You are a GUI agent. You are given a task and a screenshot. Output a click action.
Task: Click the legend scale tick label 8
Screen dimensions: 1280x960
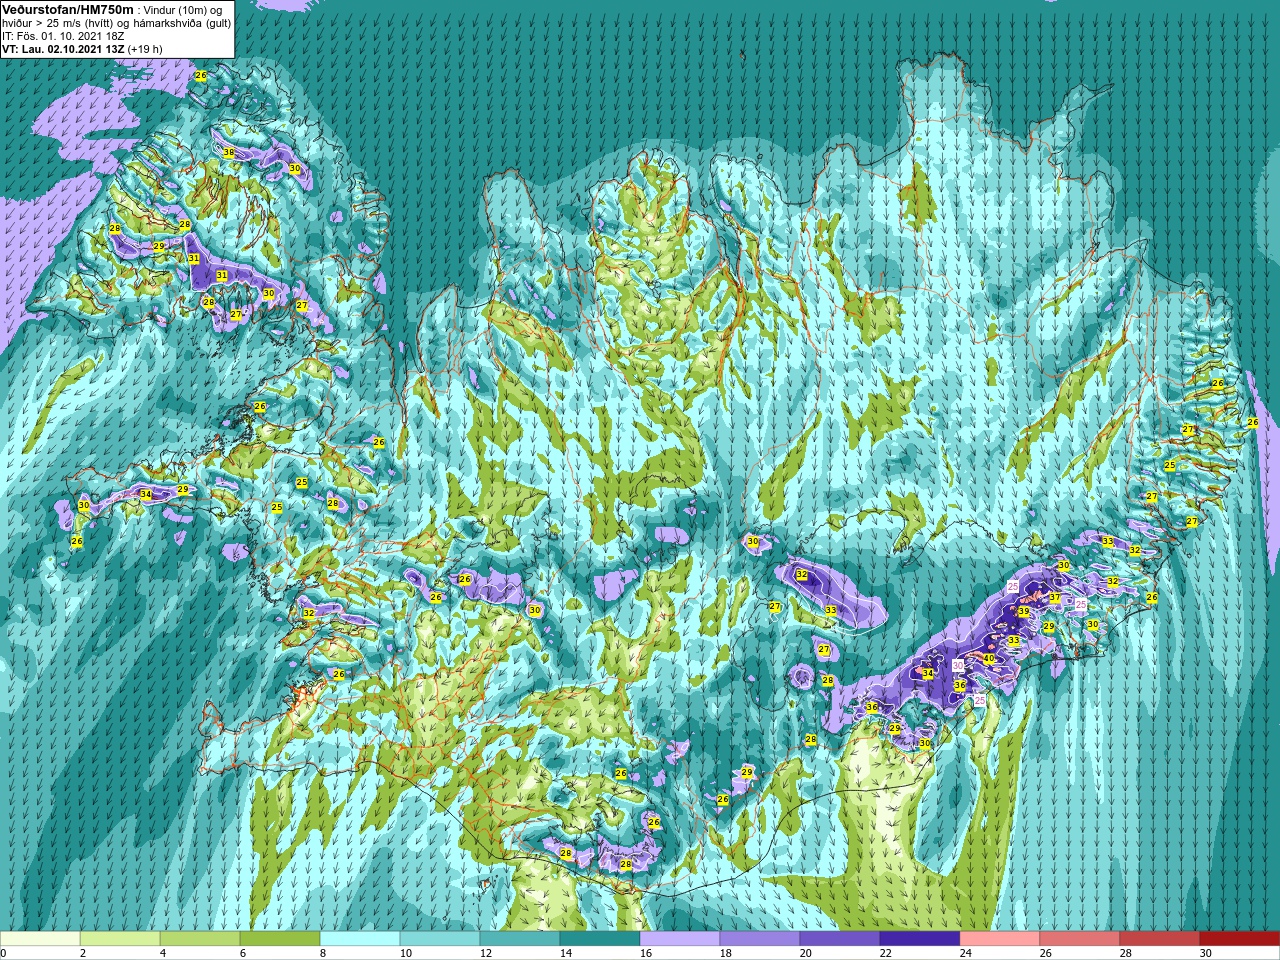pos(323,953)
